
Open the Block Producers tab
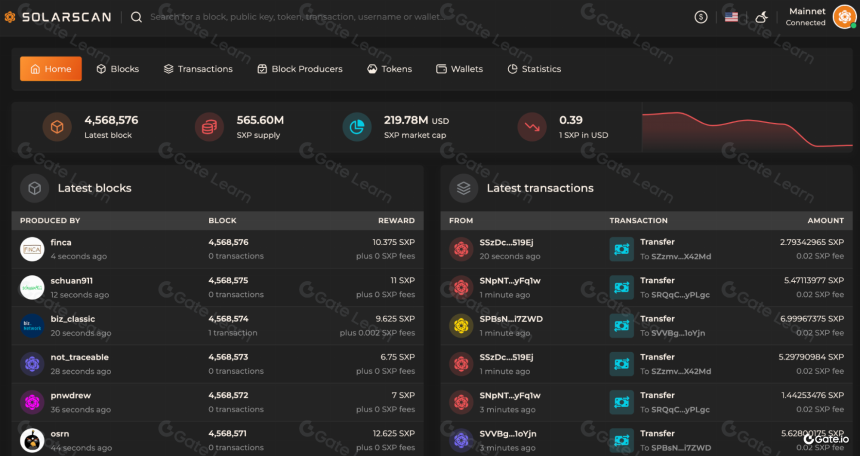pos(300,69)
